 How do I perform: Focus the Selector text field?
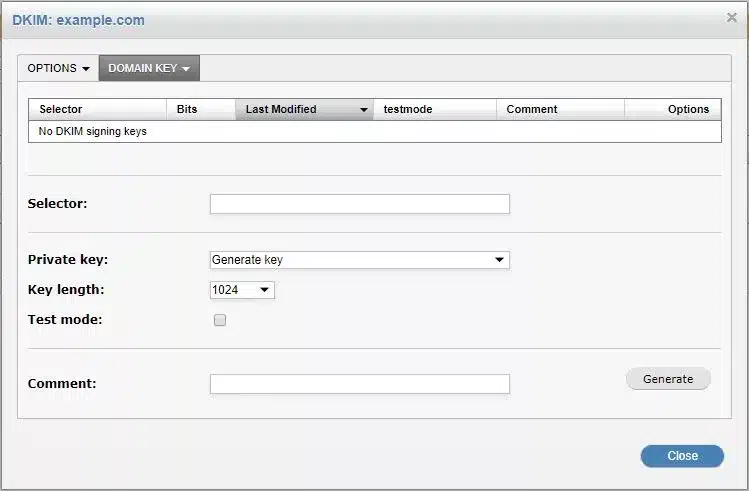pyautogui.click(x=359, y=204)
